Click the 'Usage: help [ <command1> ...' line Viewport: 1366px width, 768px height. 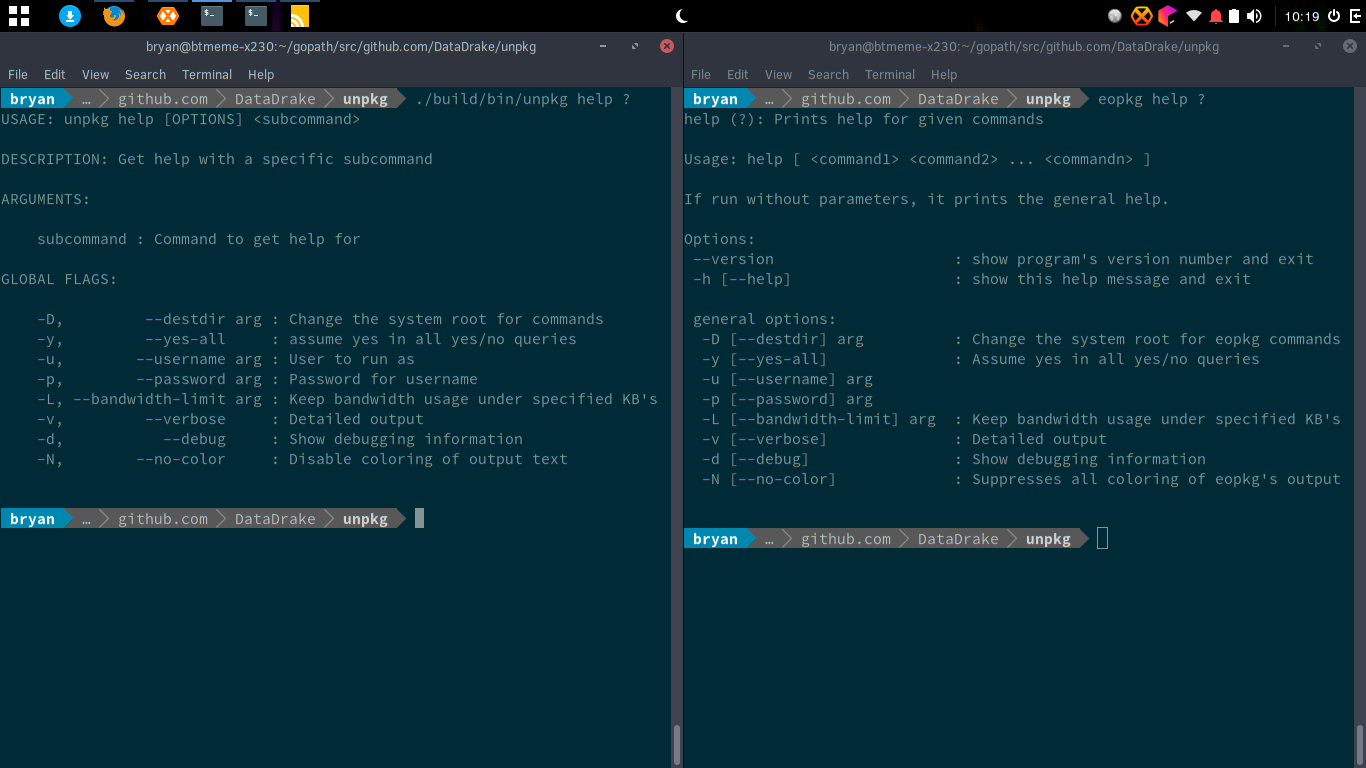[918, 159]
